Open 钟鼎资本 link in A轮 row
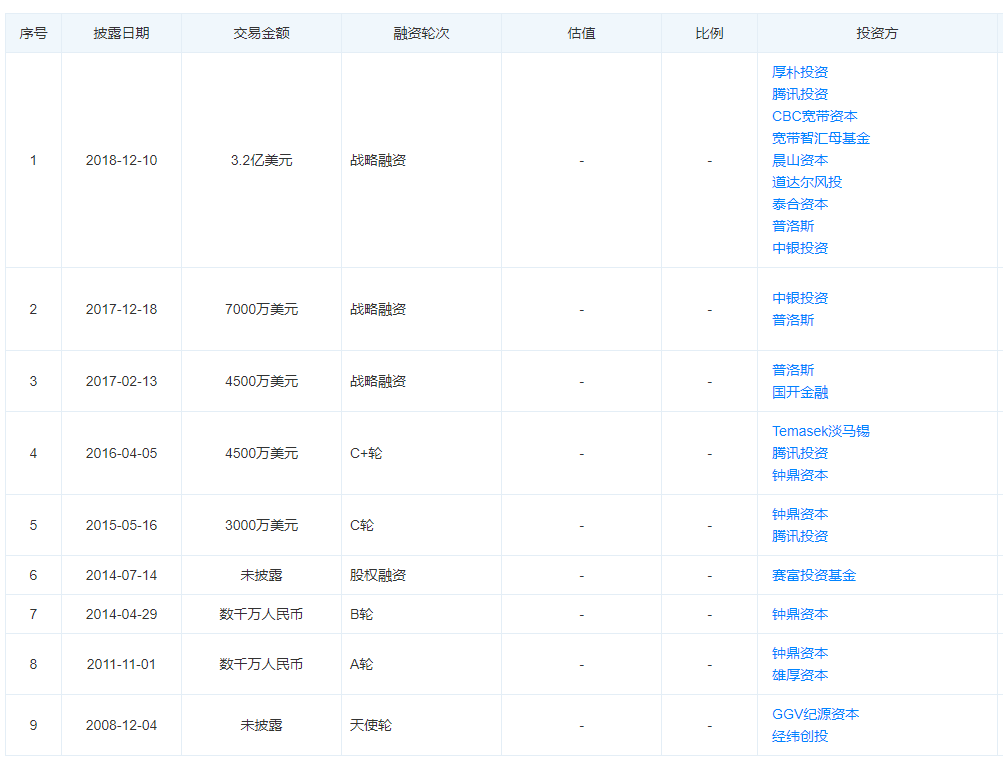 point(800,653)
